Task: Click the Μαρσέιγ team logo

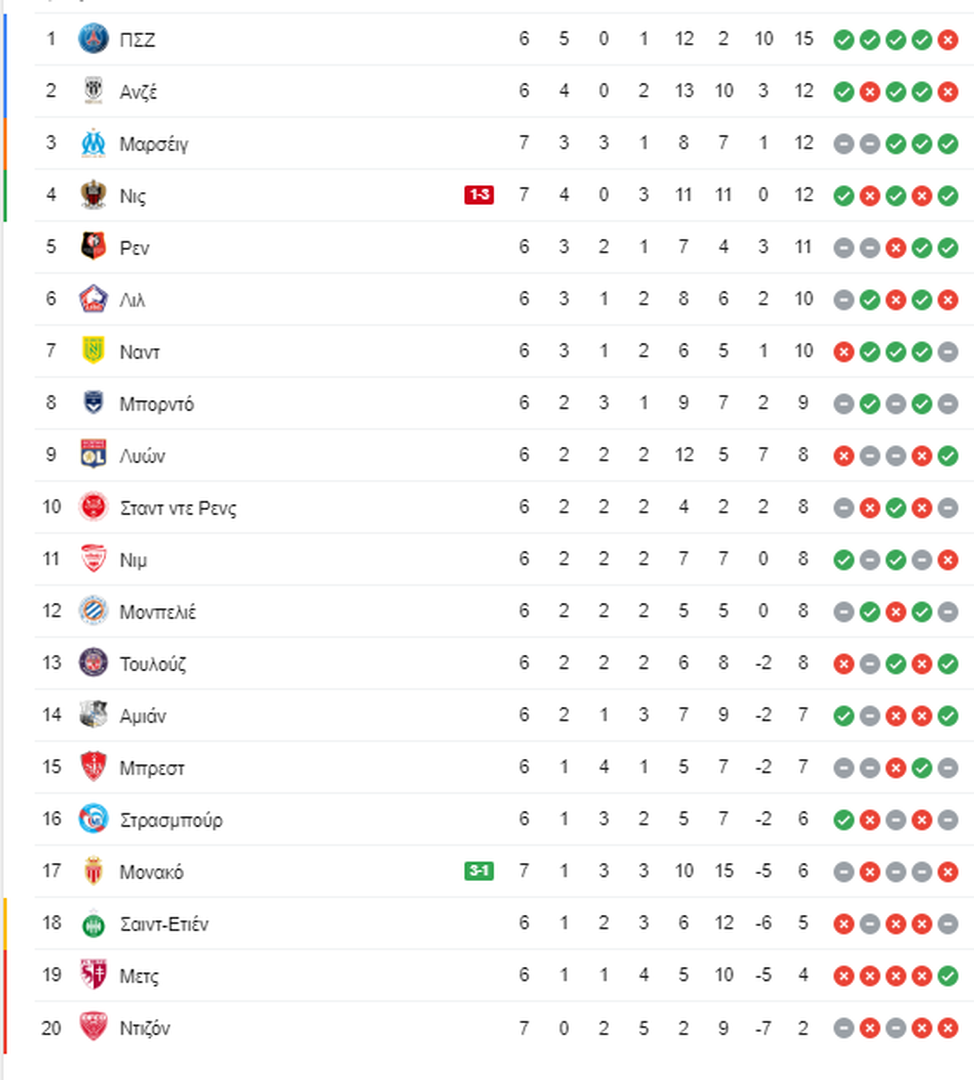Action: click(x=93, y=143)
